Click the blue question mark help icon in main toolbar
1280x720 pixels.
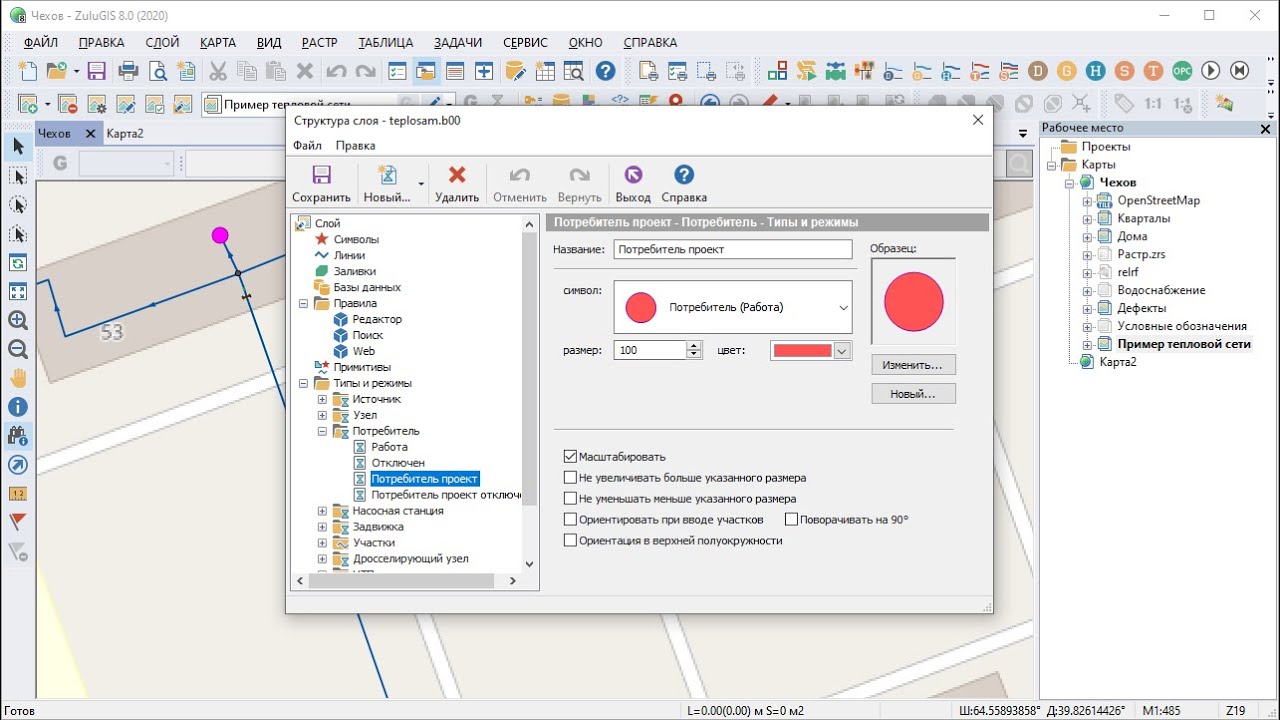pyautogui.click(x=605, y=71)
